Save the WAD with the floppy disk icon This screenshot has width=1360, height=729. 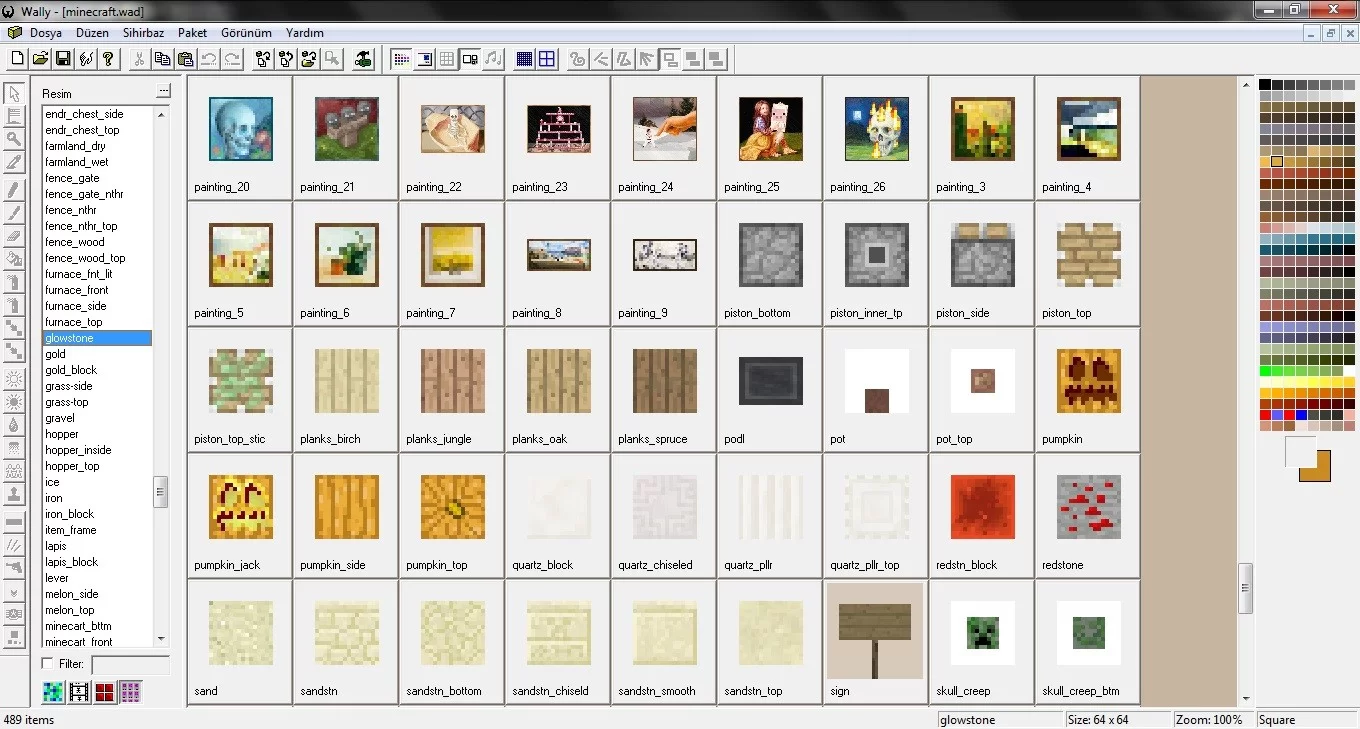pyautogui.click(x=63, y=59)
